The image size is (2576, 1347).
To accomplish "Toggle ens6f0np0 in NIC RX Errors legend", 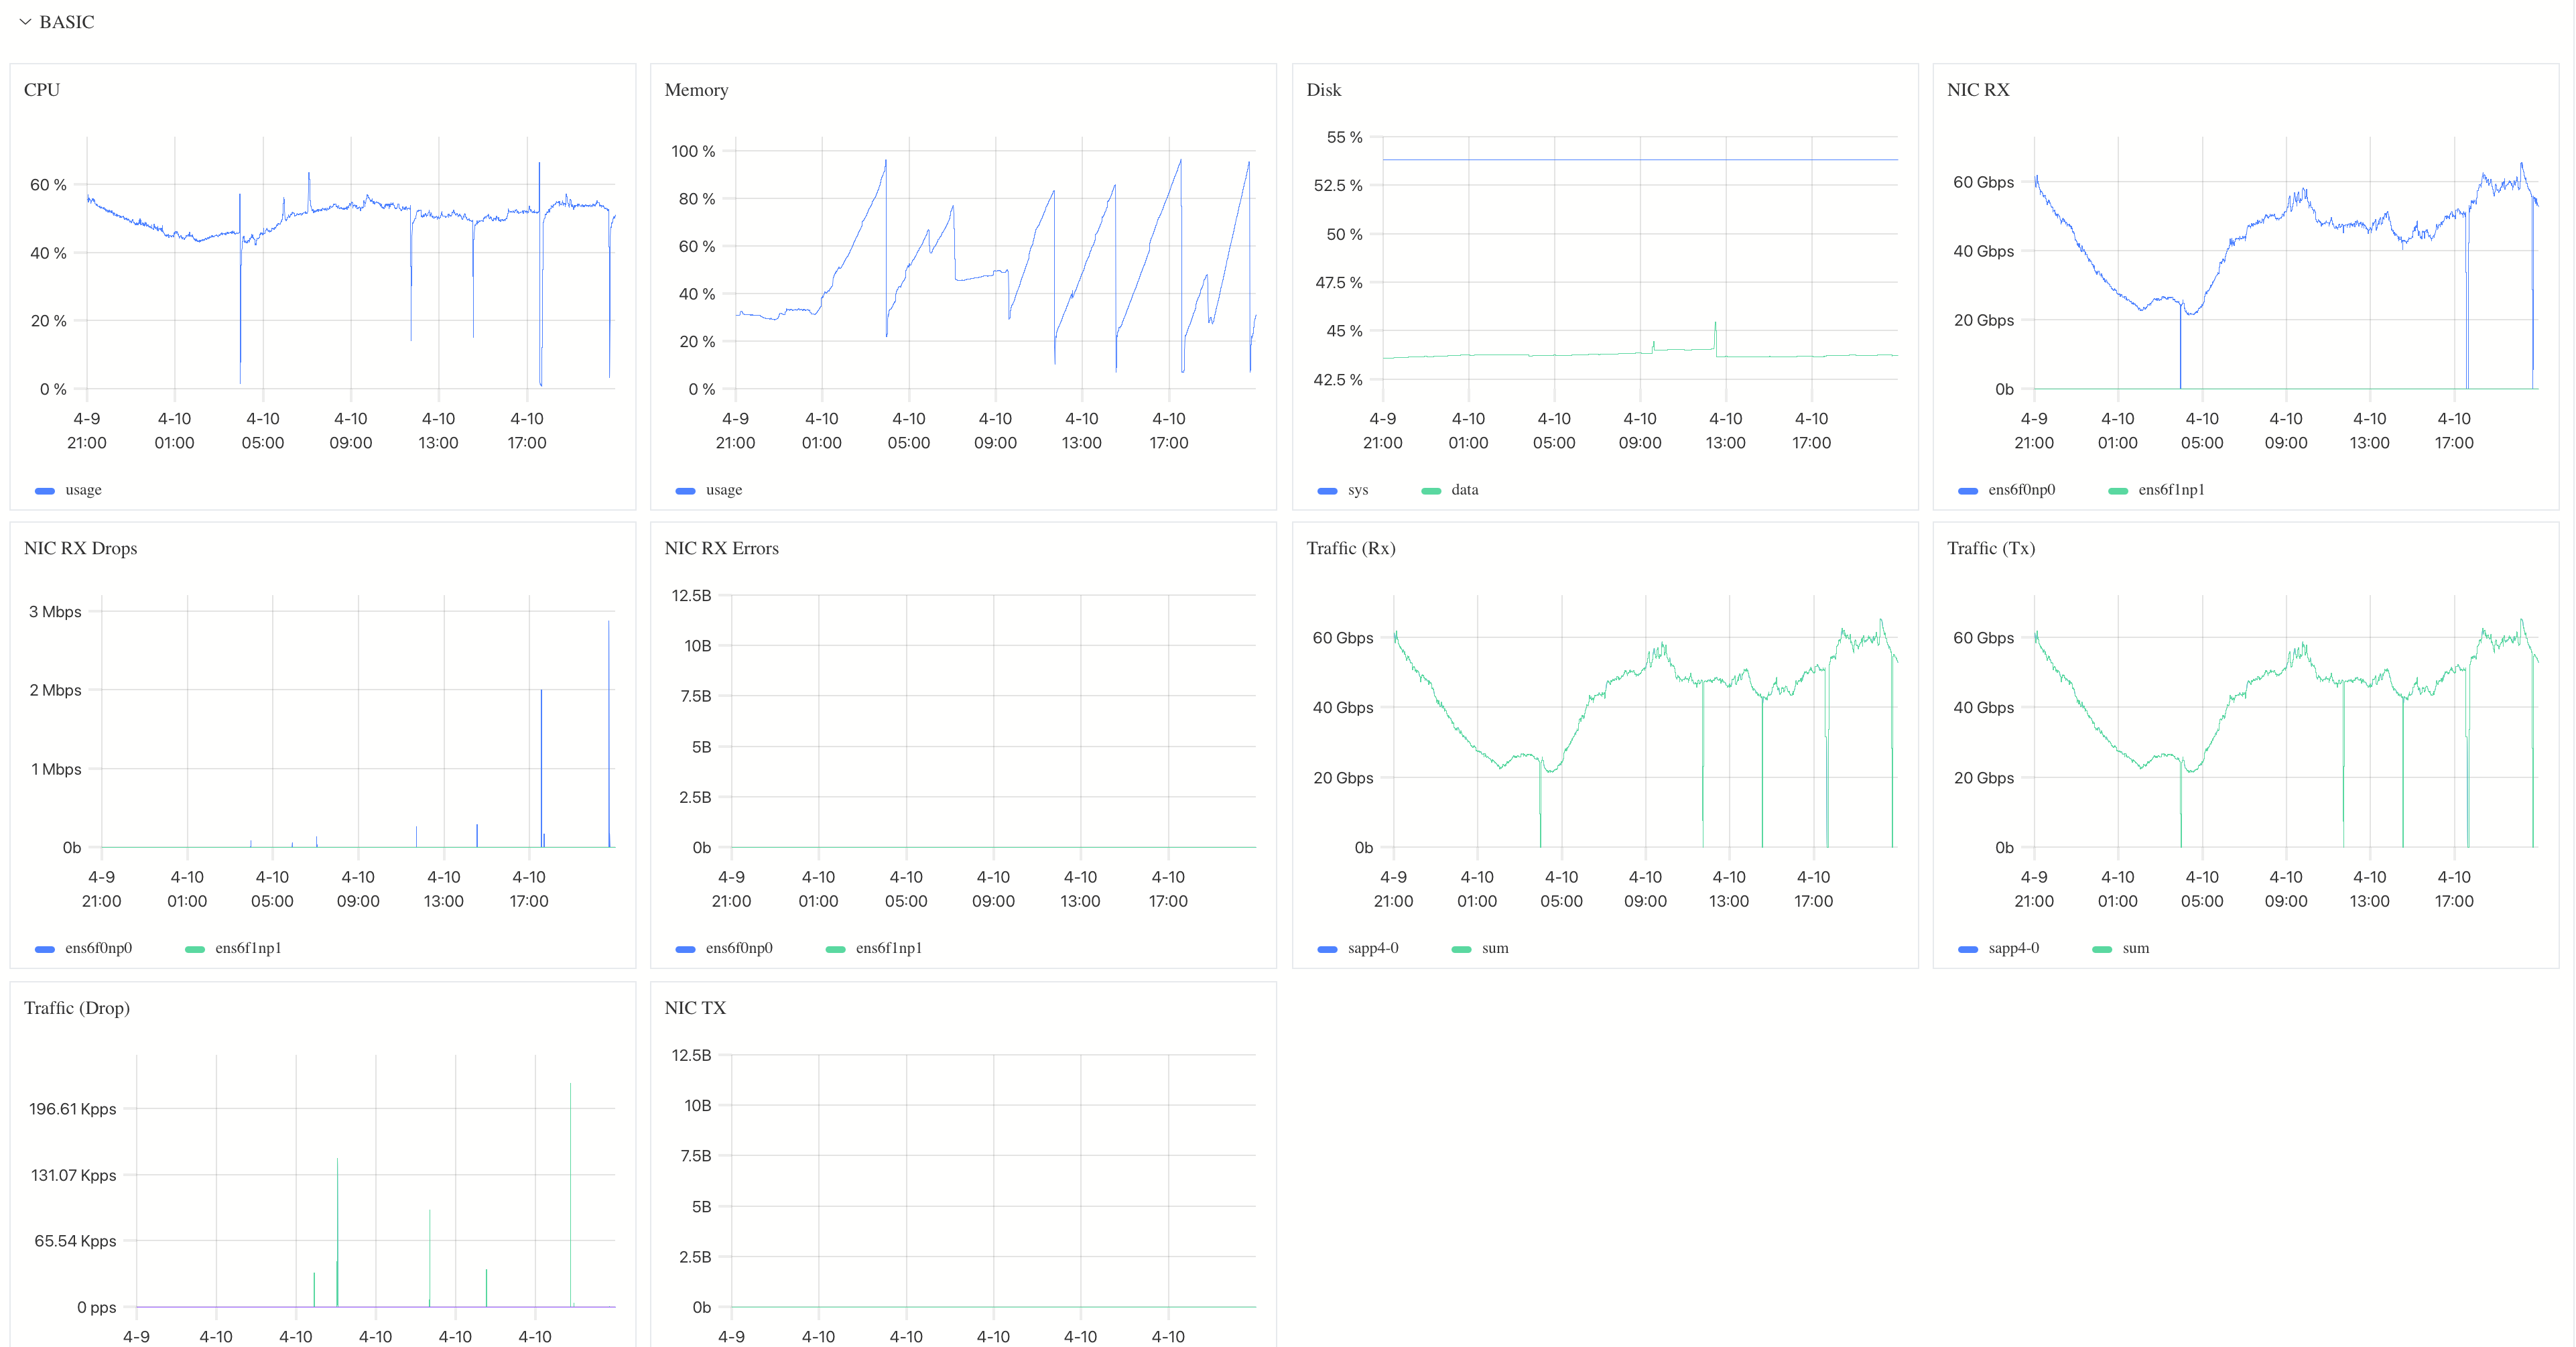I will point(738,948).
